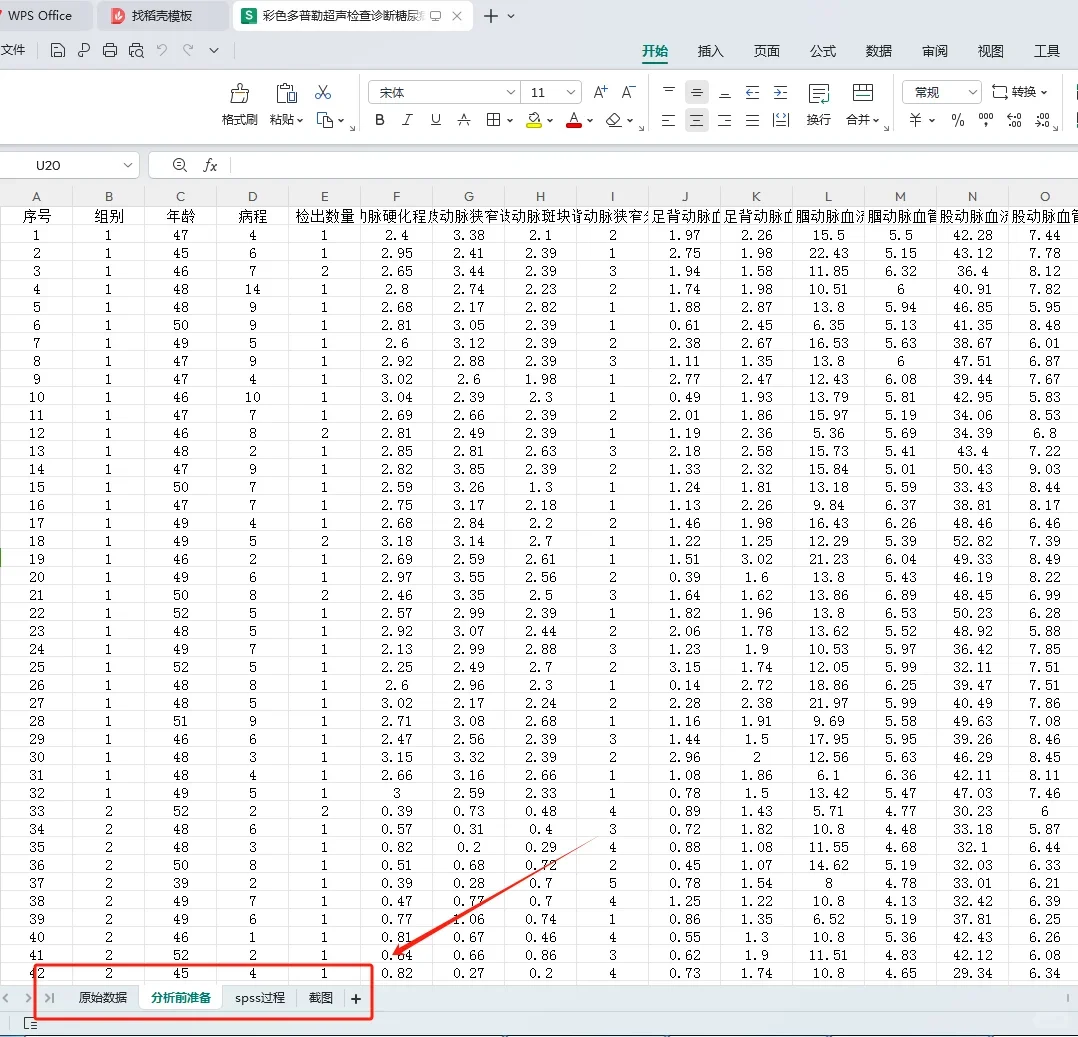Increase indent of cell text
The height and width of the screenshot is (1037, 1078).
coord(781,92)
